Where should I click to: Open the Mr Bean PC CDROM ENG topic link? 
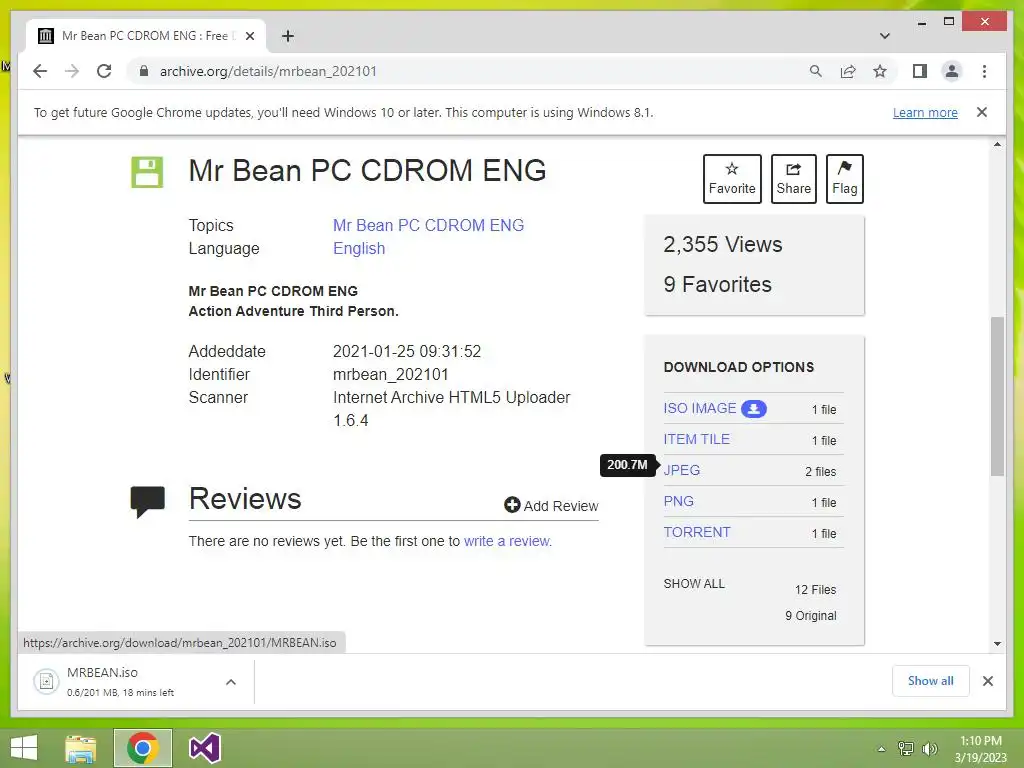[428, 225]
